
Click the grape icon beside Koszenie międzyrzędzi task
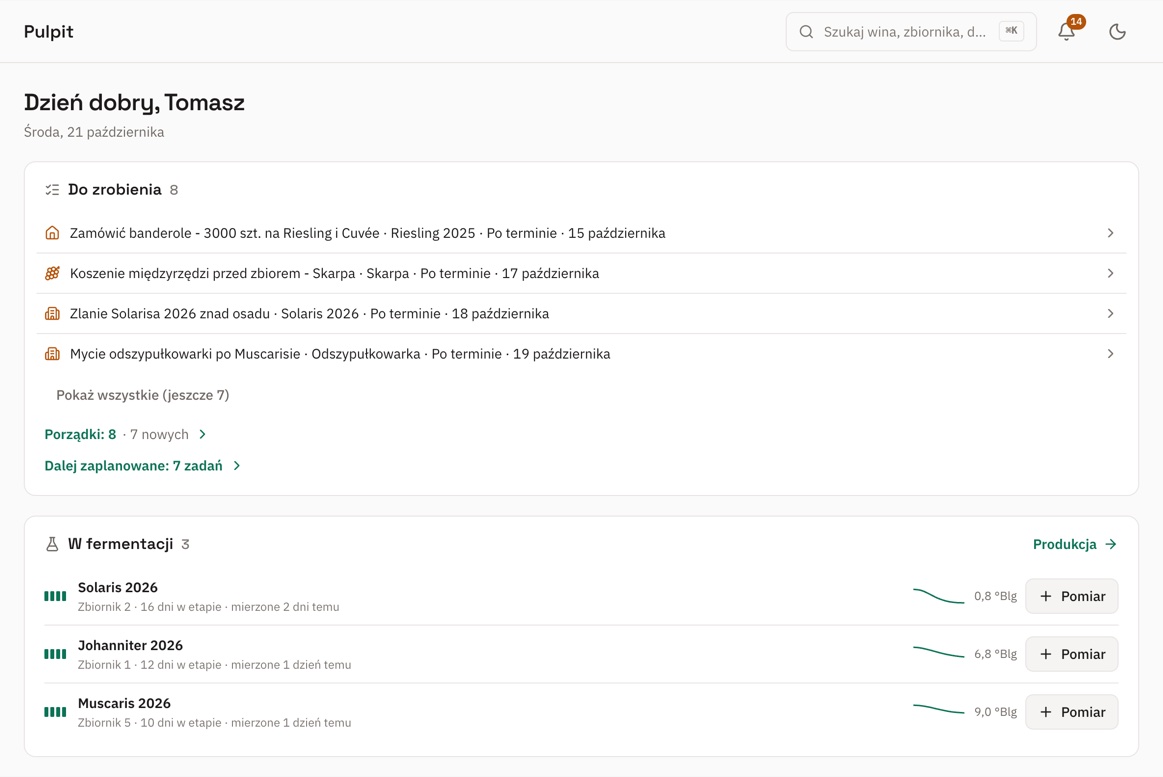click(52, 273)
